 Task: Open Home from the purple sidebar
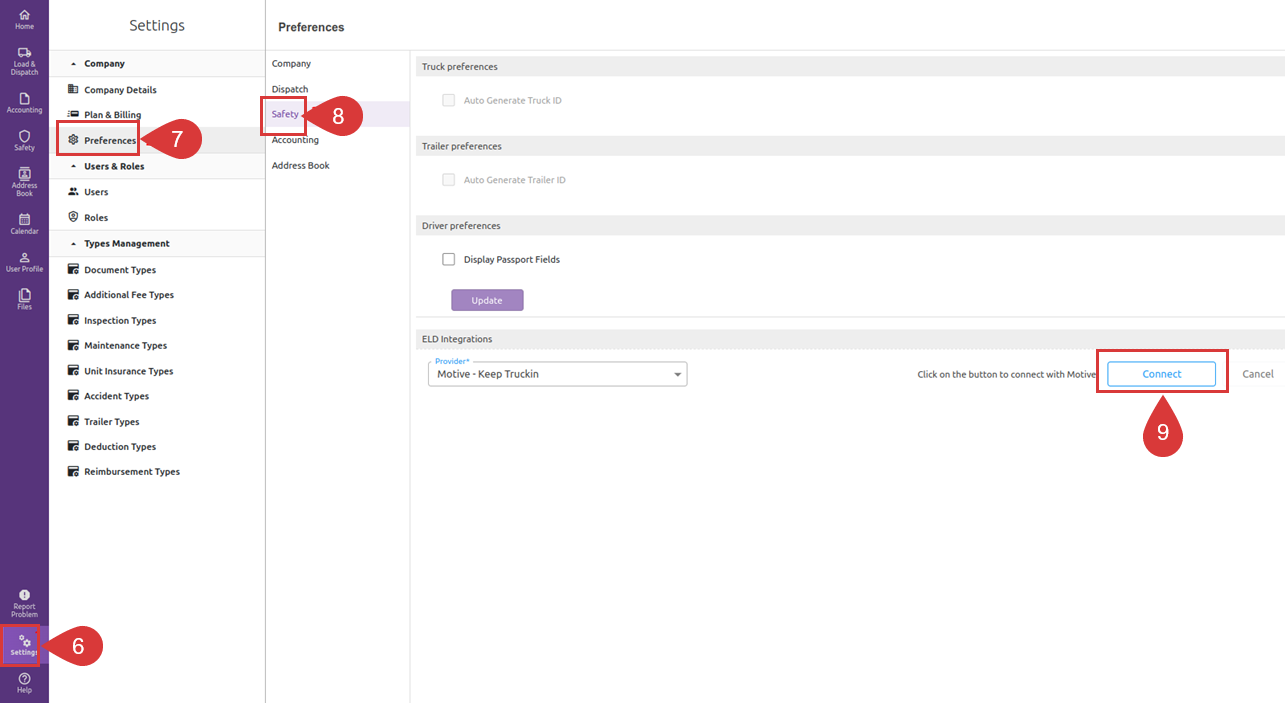(24, 19)
